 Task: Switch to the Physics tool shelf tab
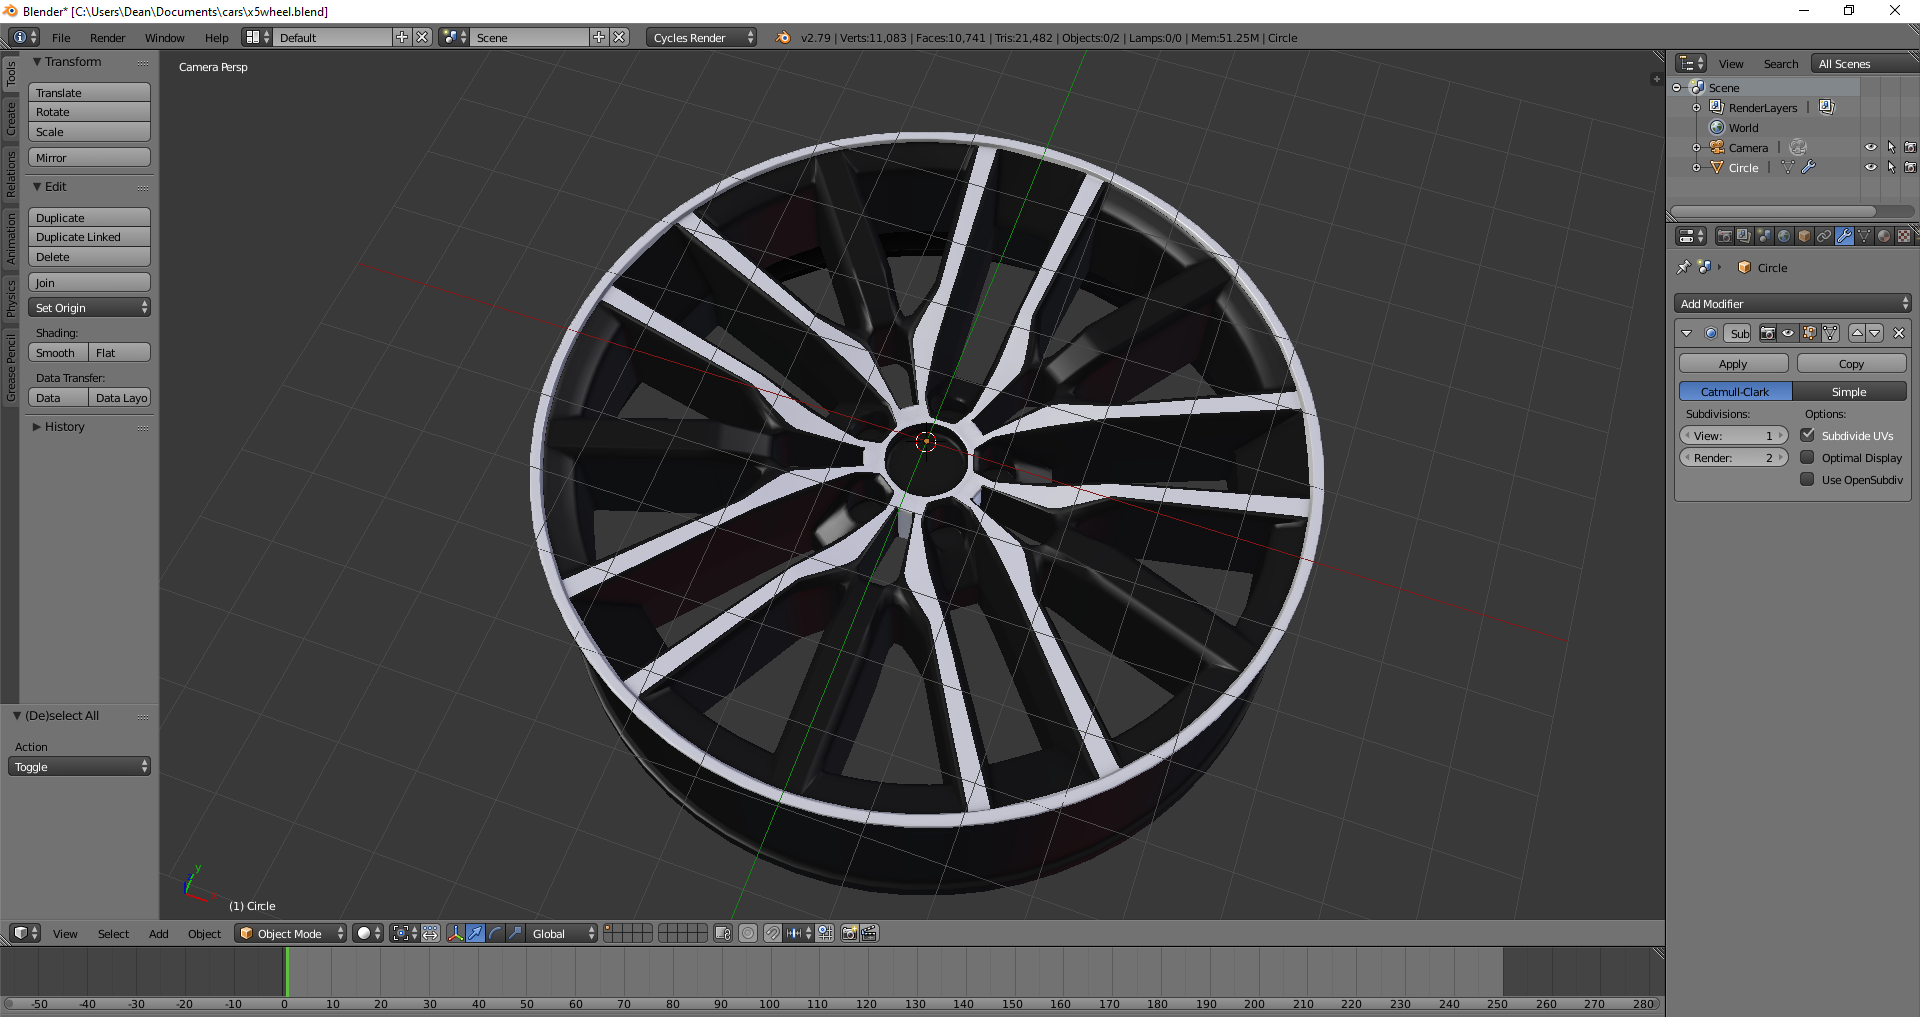click(11, 298)
